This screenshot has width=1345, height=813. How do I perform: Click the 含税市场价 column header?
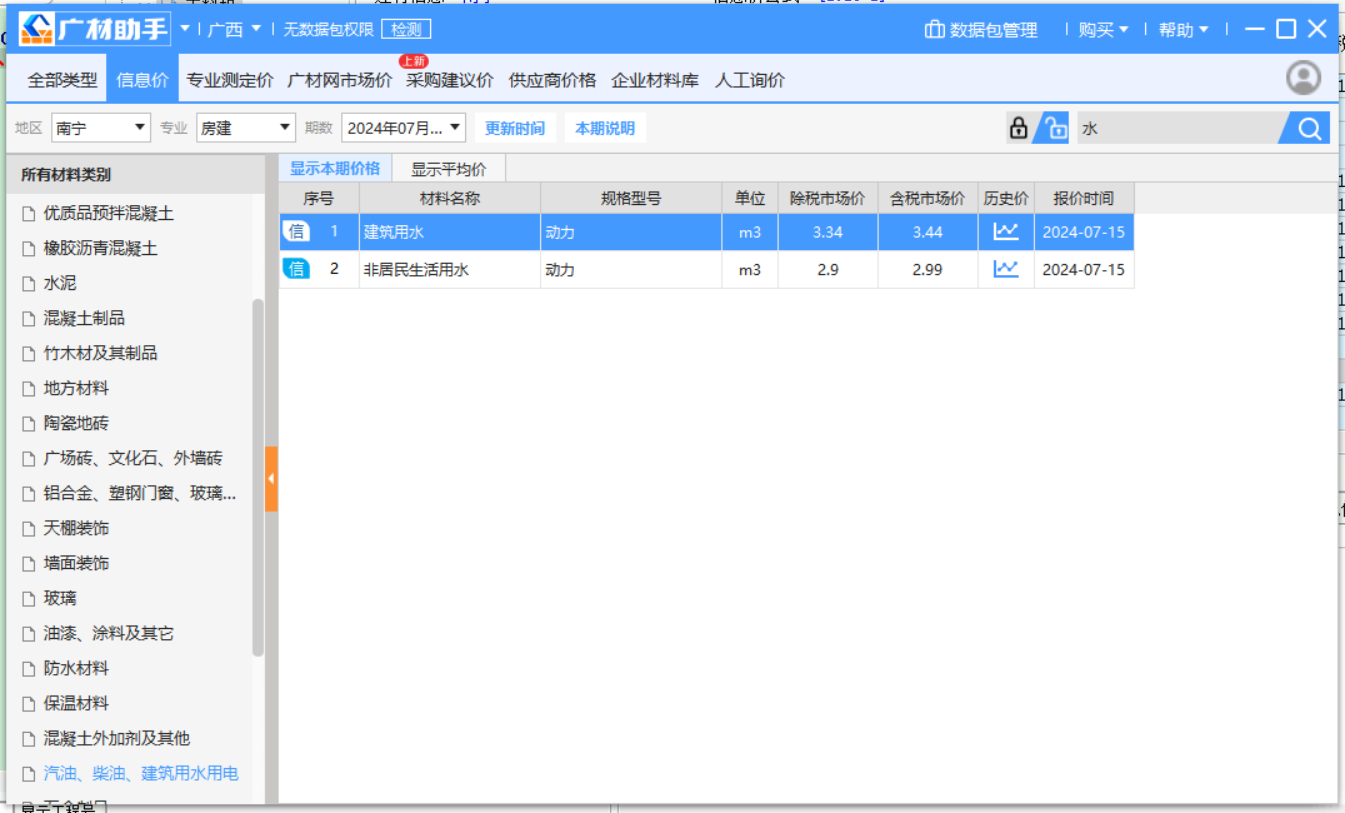coord(928,198)
